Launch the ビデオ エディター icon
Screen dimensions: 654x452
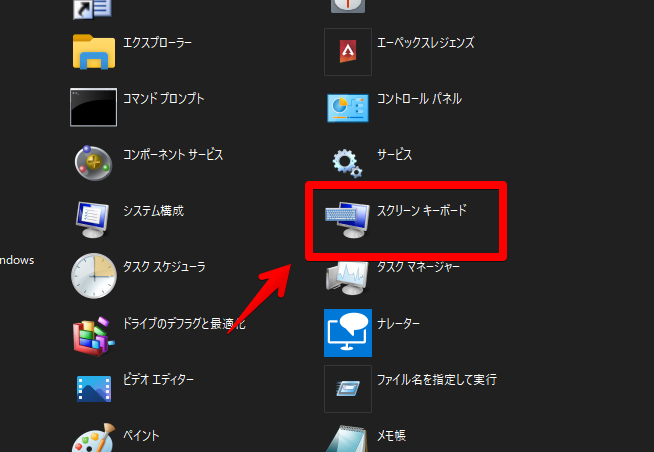[x=94, y=389]
